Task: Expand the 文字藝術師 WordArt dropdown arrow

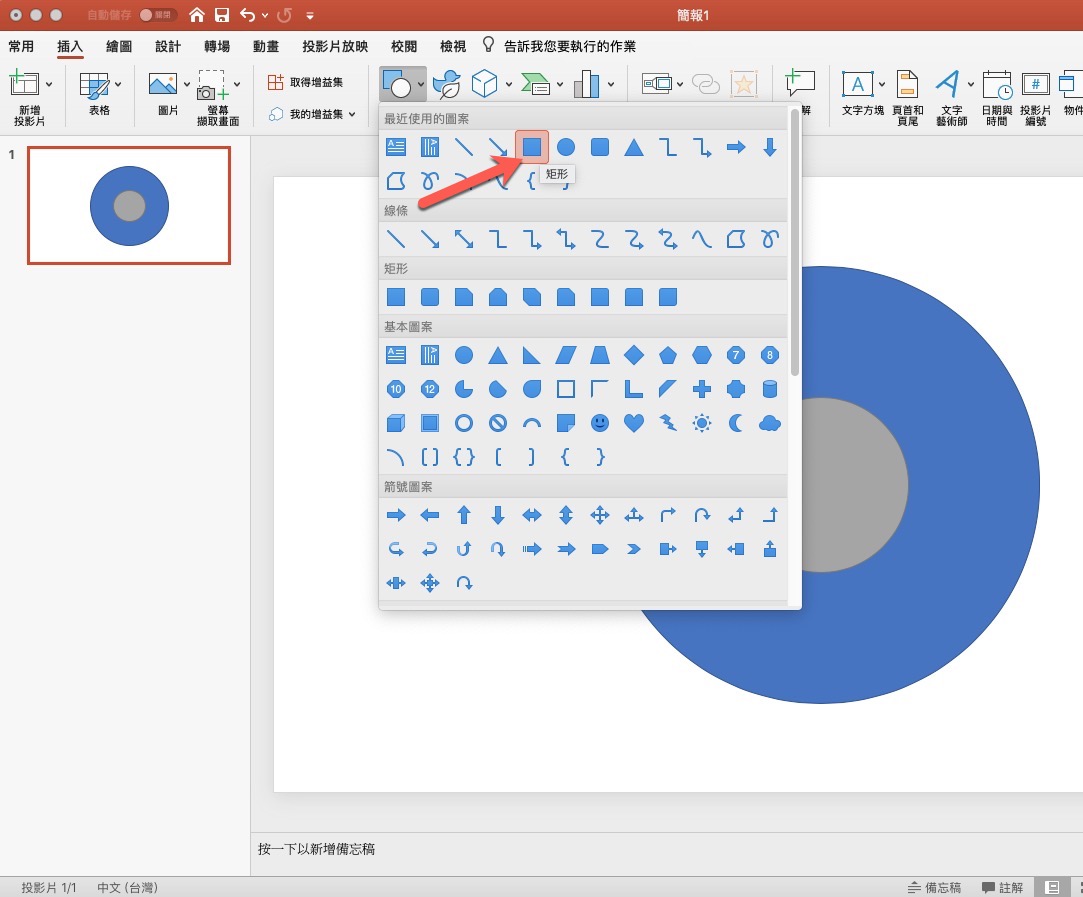Action: [x=970, y=84]
